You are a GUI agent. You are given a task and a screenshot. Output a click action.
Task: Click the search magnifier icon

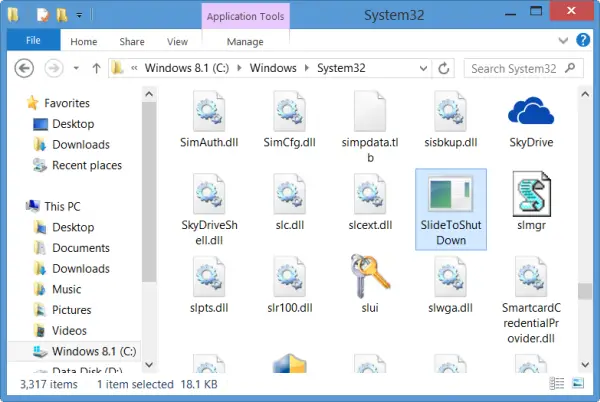570,68
